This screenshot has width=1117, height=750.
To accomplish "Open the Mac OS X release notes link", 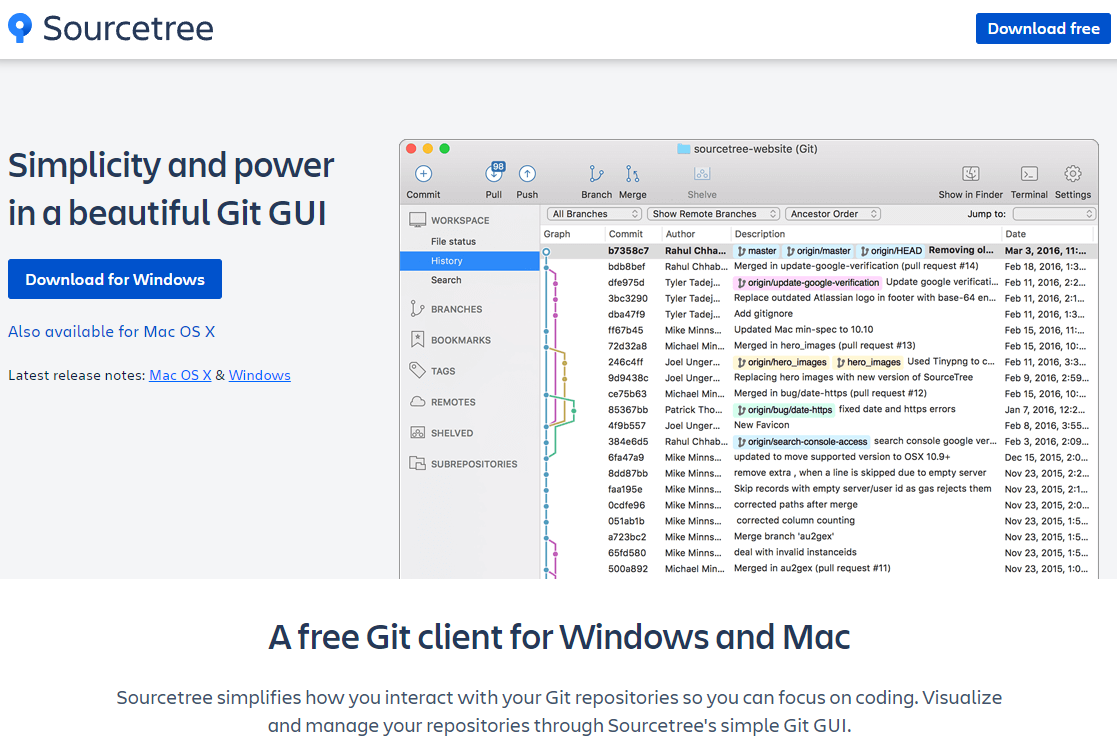I will tap(180, 375).
